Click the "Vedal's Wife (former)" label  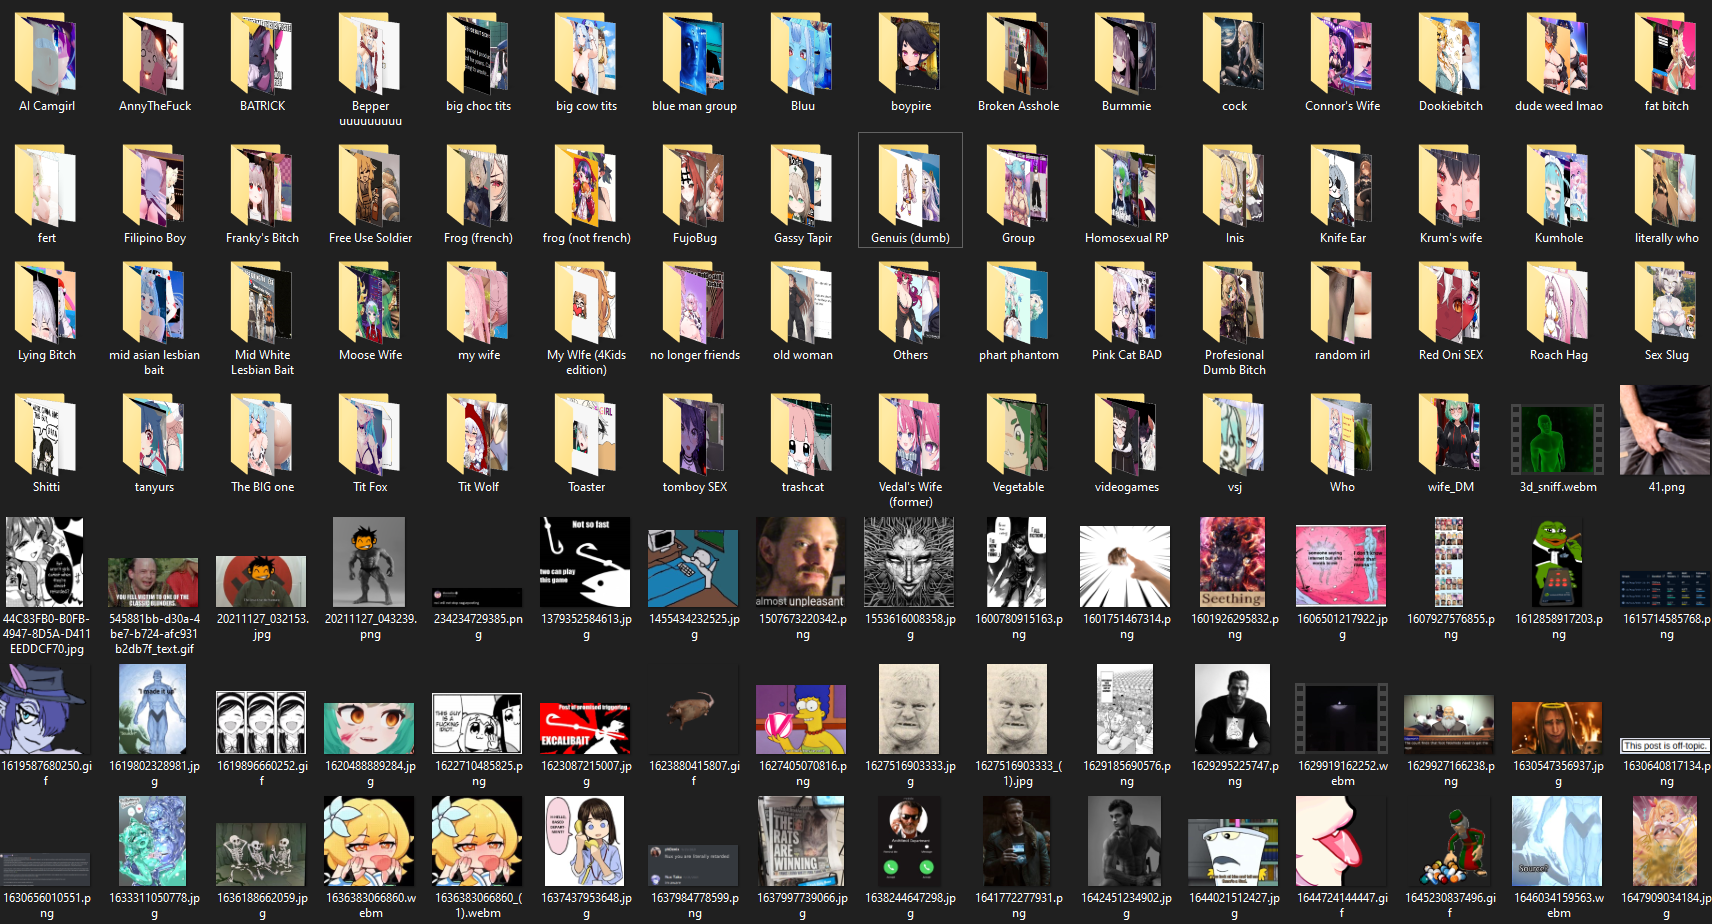pos(910,494)
